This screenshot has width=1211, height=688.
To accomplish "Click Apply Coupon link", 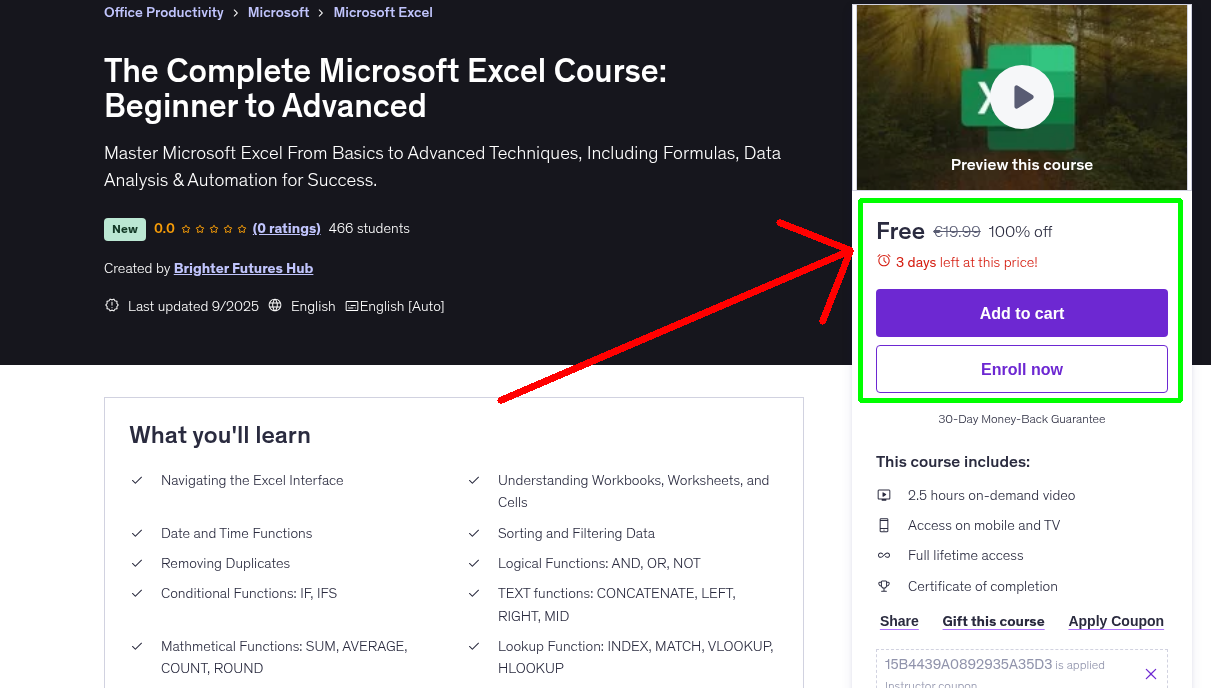I will coord(1116,621).
